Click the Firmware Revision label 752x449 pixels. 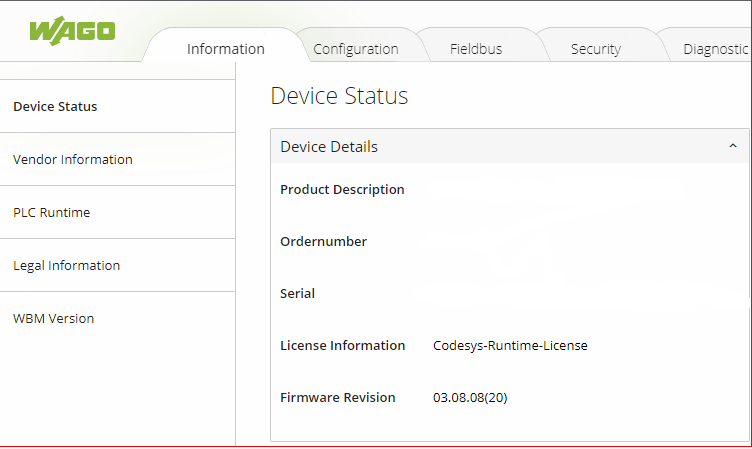click(337, 397)
